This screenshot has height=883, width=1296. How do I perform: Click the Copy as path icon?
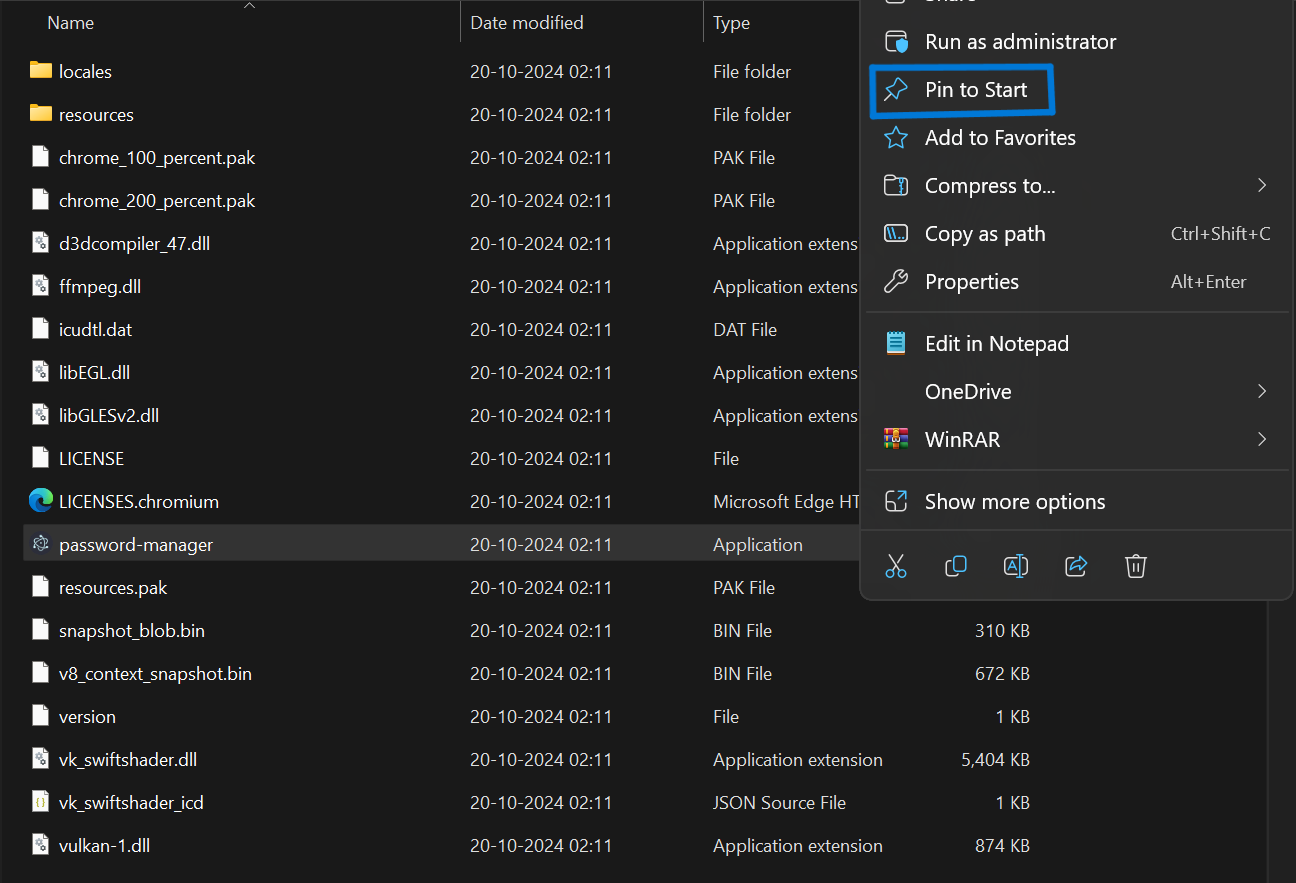896,234
